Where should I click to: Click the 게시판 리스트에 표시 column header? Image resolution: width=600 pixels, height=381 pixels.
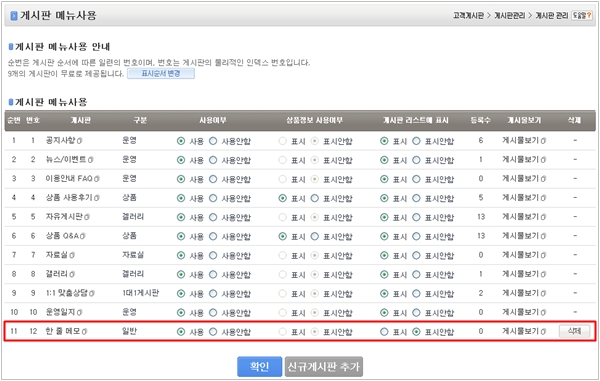(416, 120)
